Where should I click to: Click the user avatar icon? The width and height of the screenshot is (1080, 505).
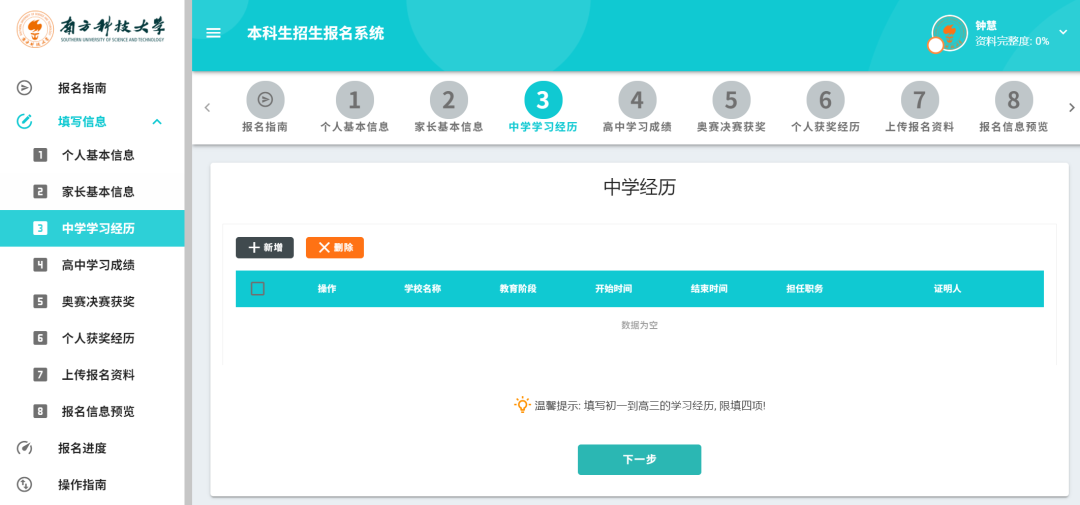click(x=949, y=33)
